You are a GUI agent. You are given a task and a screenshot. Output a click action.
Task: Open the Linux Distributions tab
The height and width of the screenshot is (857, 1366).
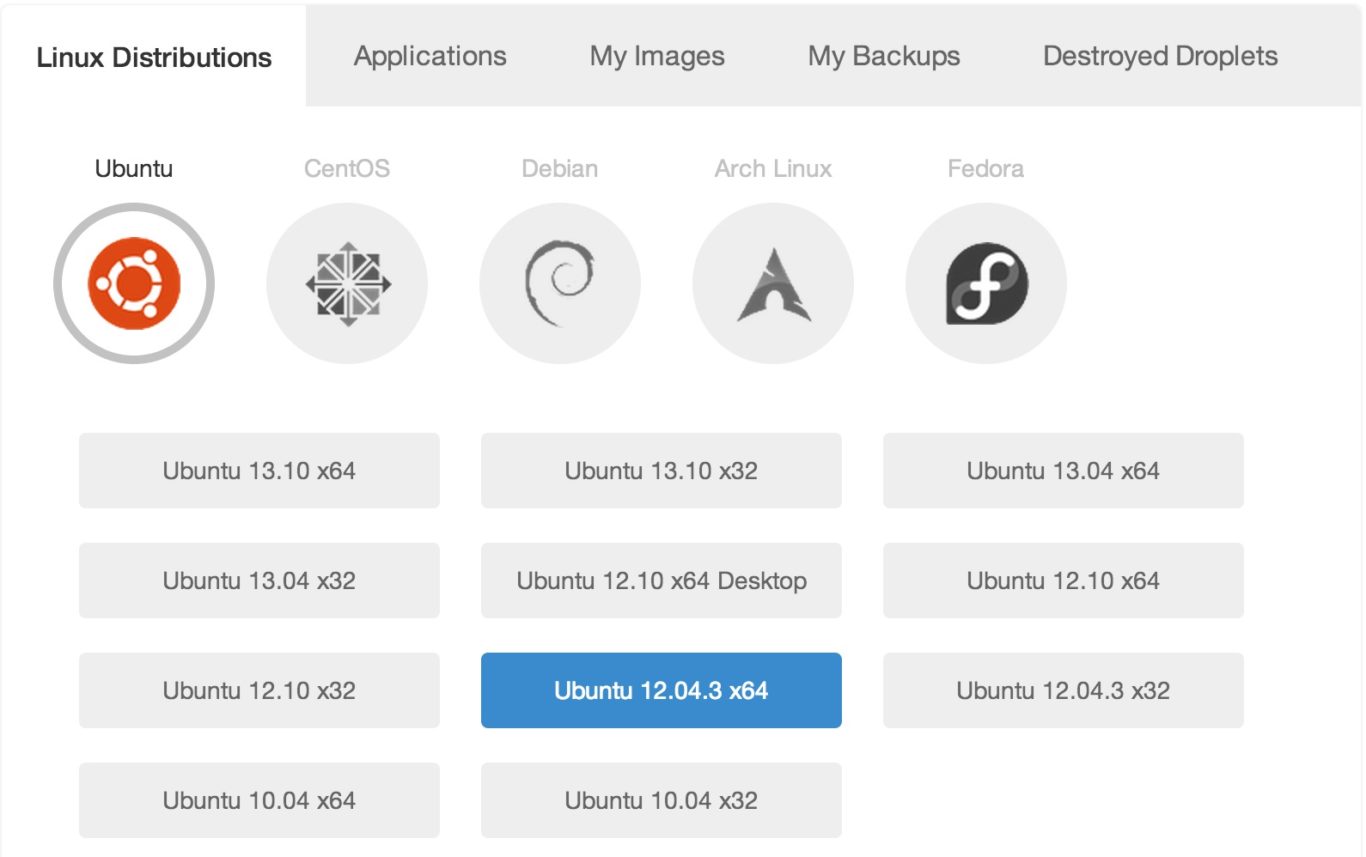coord(154,57)
